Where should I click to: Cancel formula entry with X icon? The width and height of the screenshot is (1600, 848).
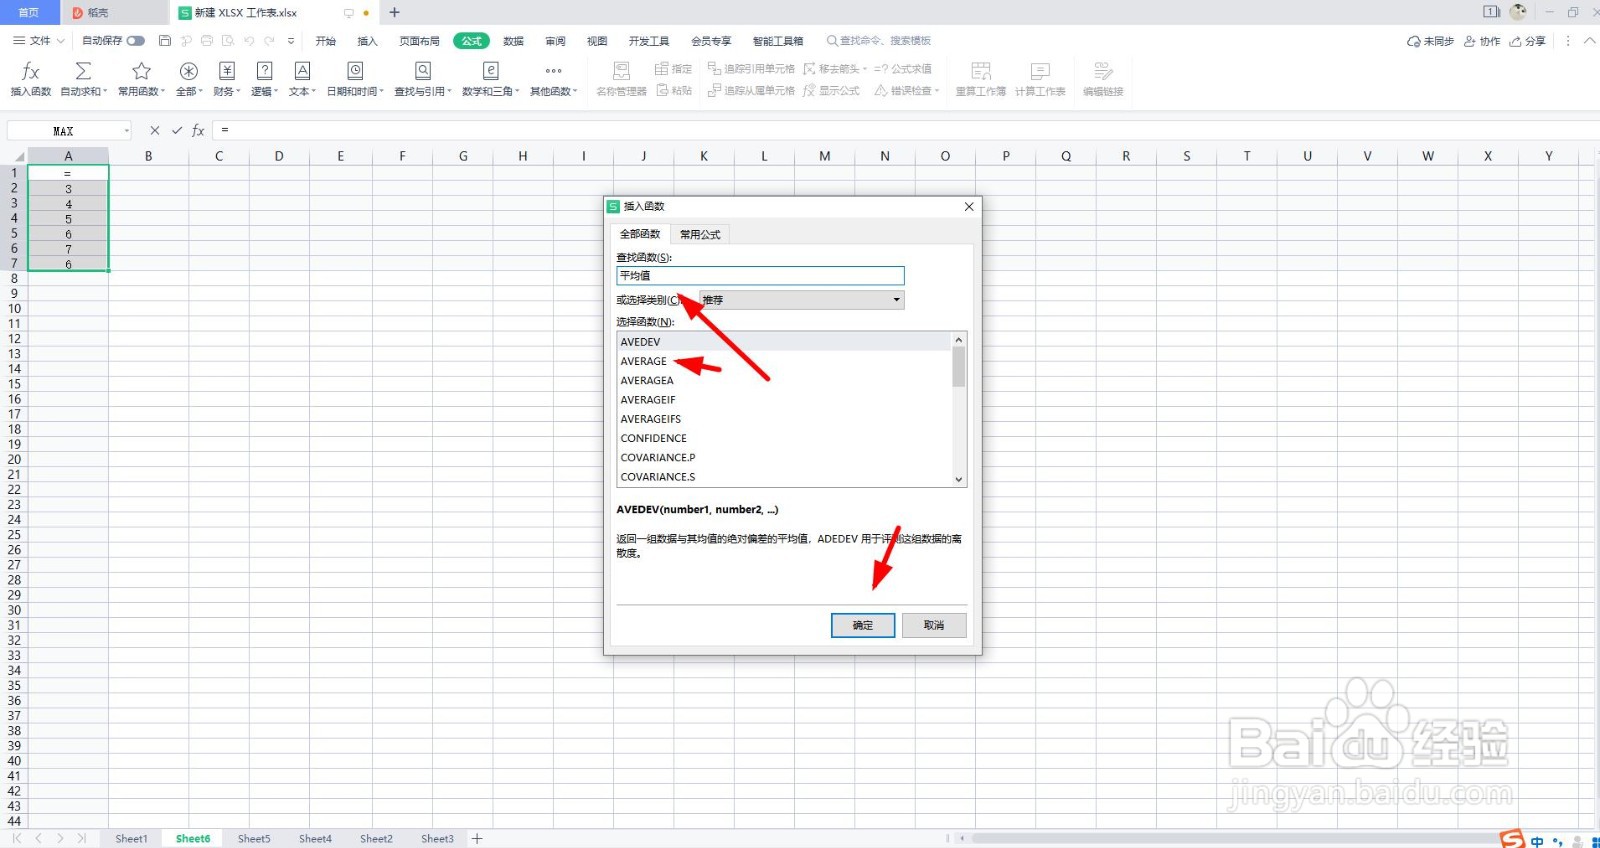(x=154, y=130)
